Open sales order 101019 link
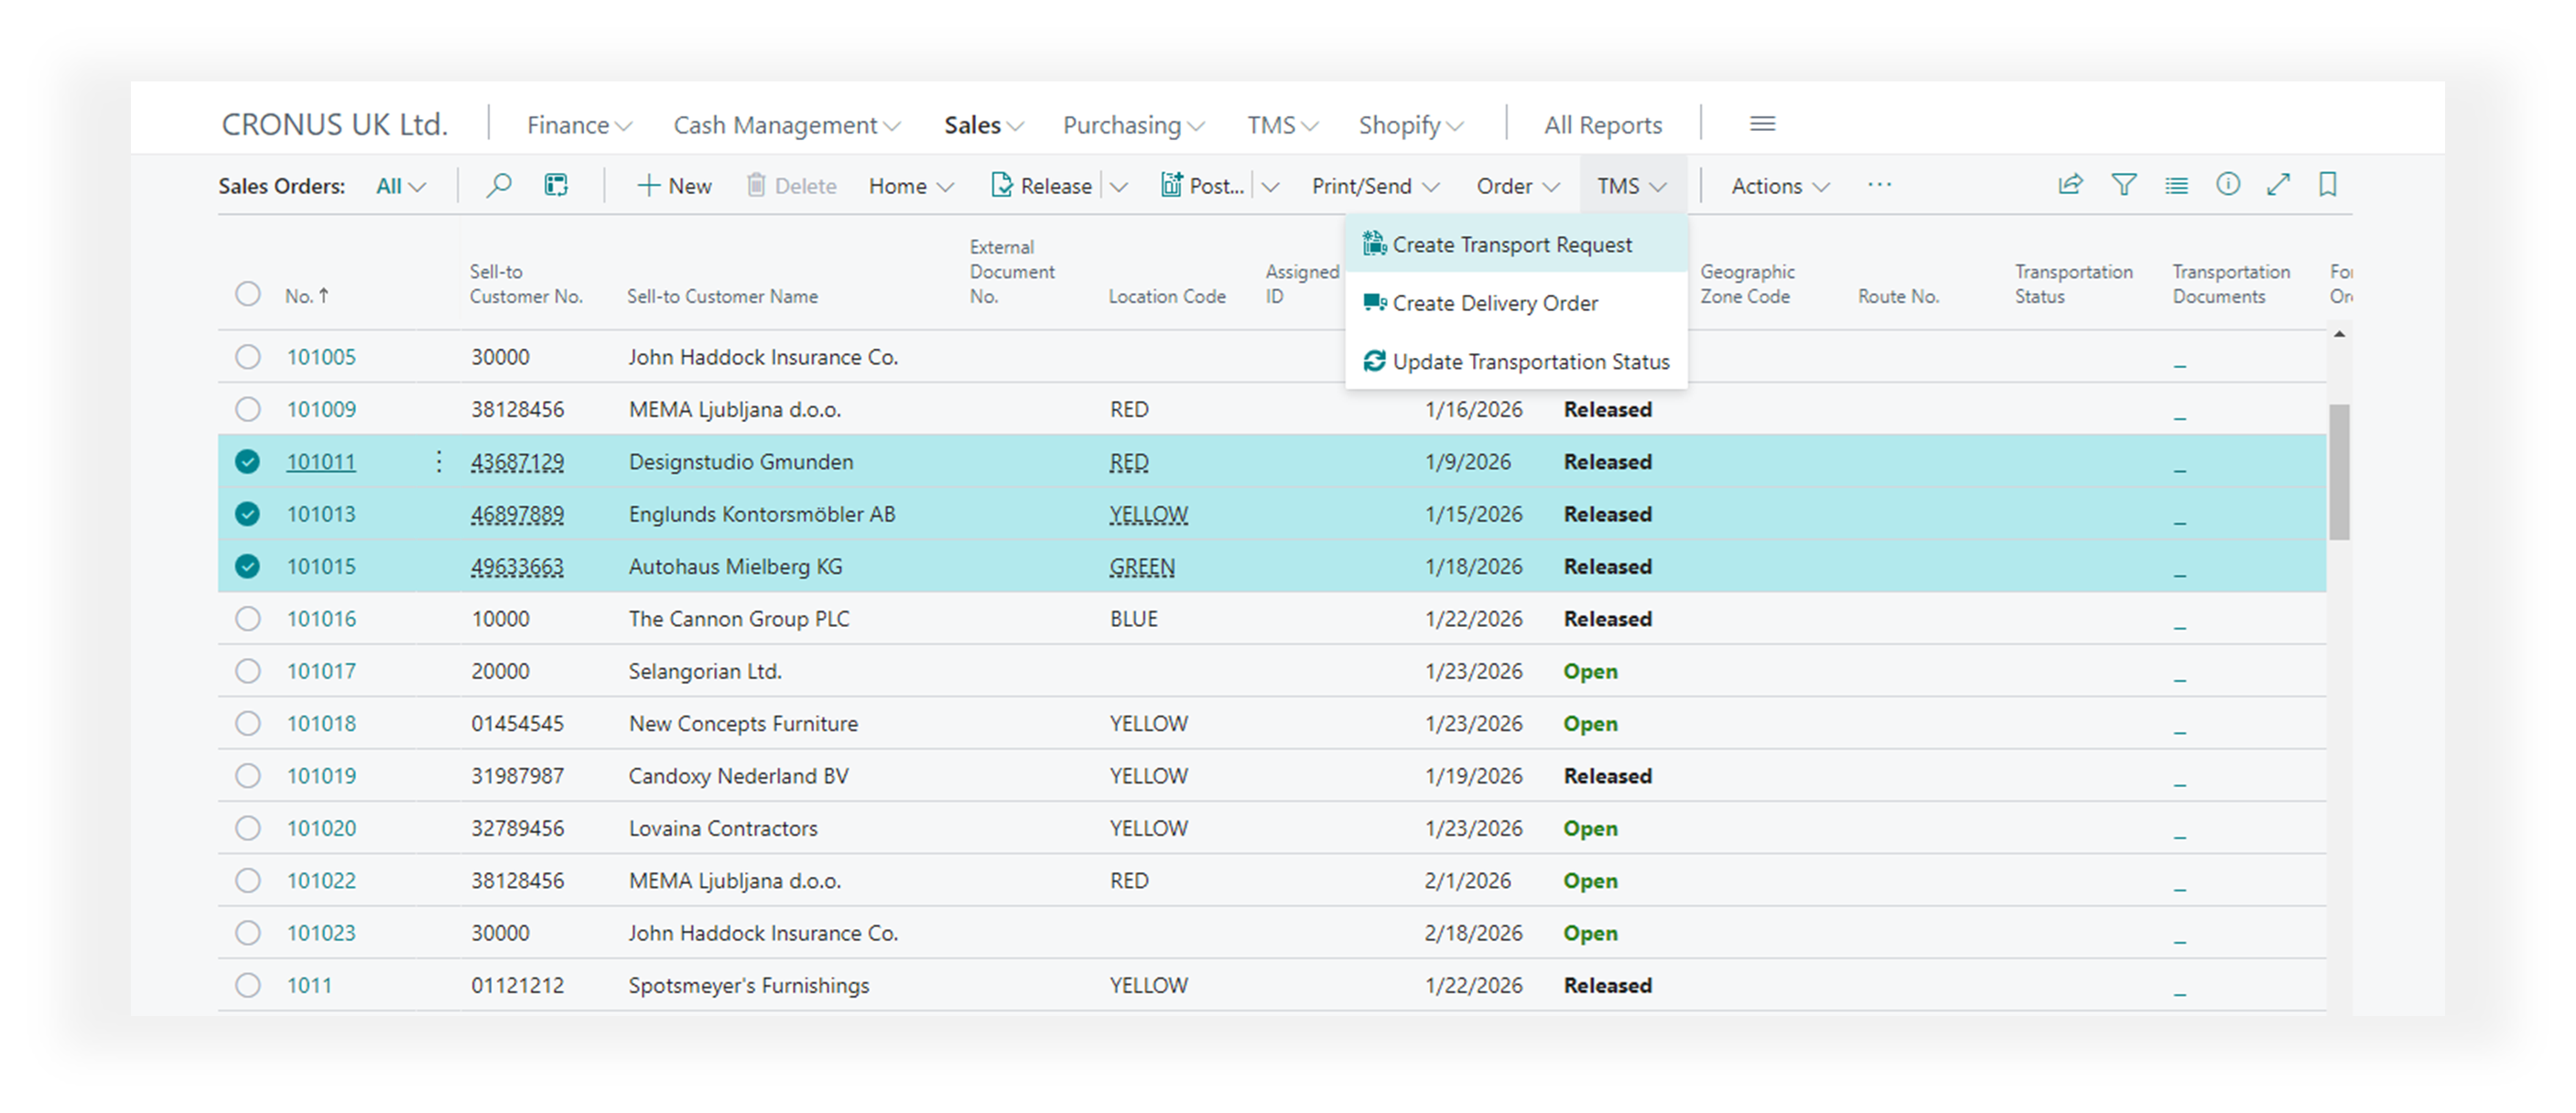The height and width of the screenshot is (1113, 2576). click(321, 776)
